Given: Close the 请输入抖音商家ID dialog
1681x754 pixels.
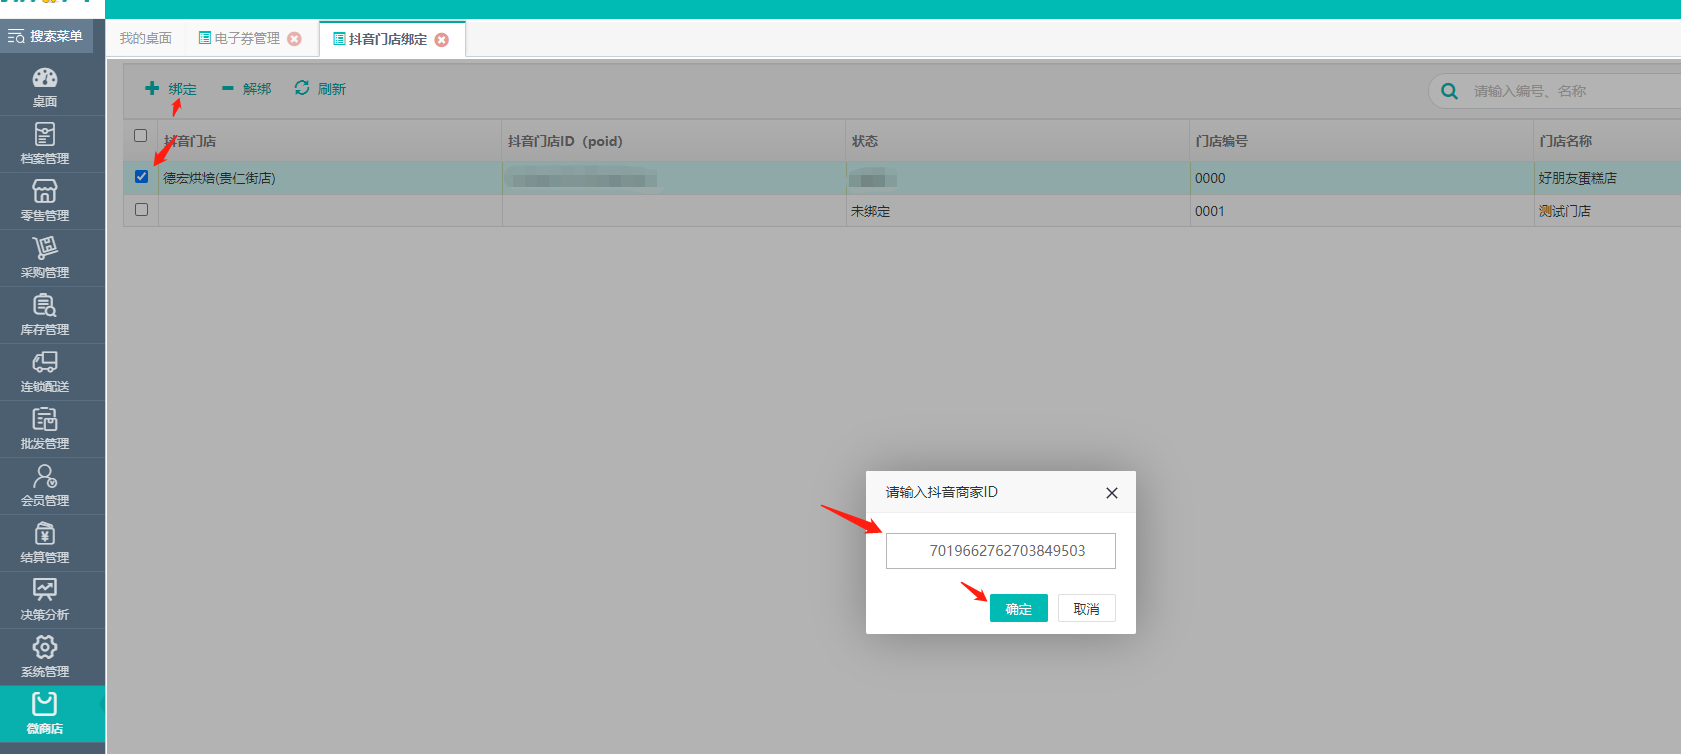Looking at the screenshot, I should click(x=1112, y=493).
